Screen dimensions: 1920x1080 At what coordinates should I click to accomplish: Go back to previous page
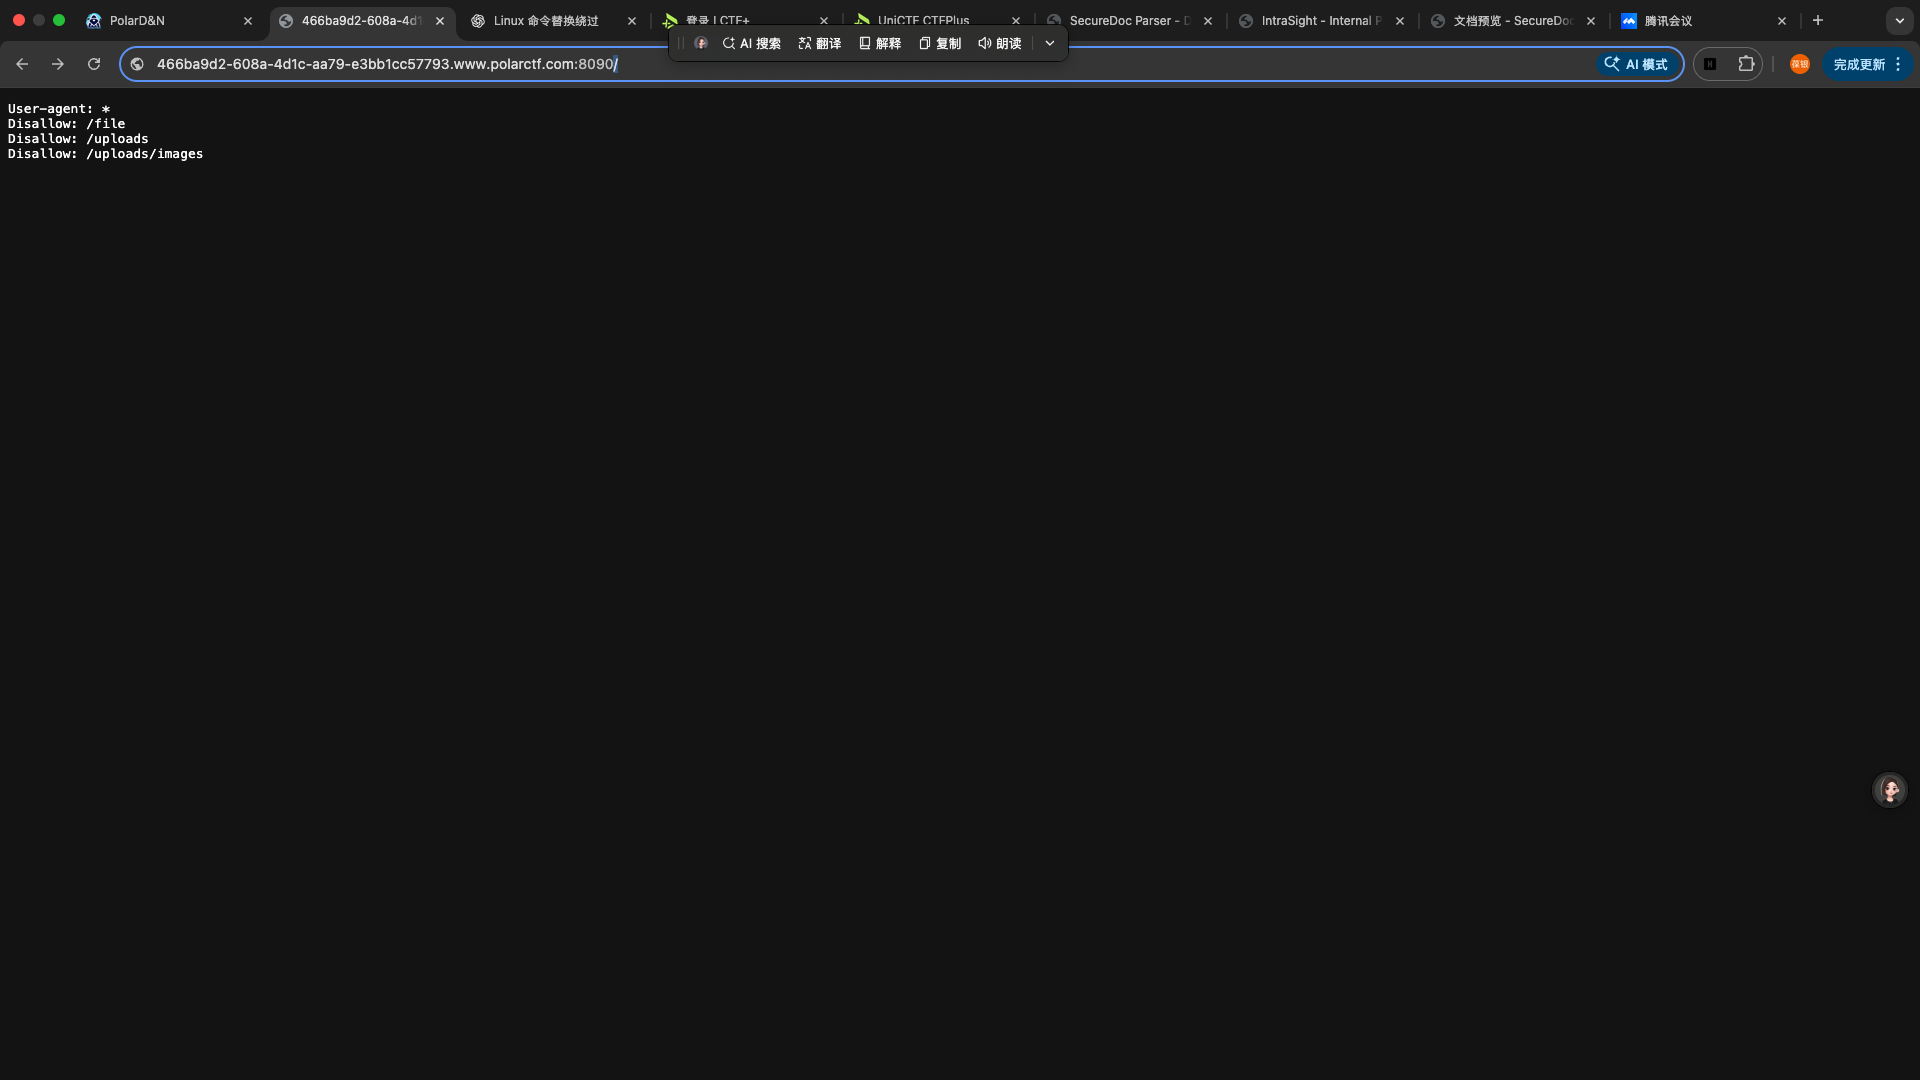[x=22, y=64]
